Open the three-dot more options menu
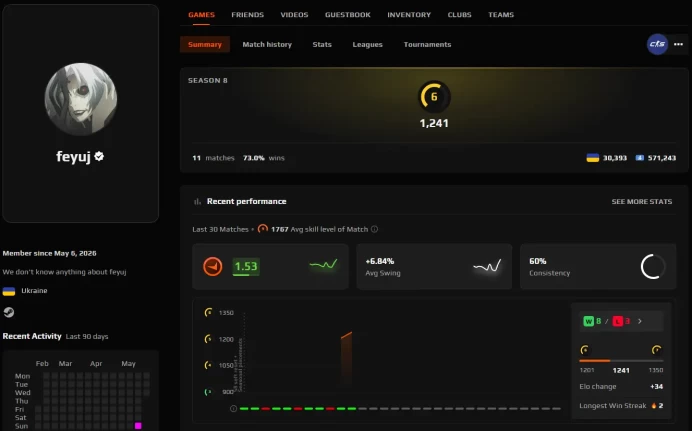 pos(678,44)
